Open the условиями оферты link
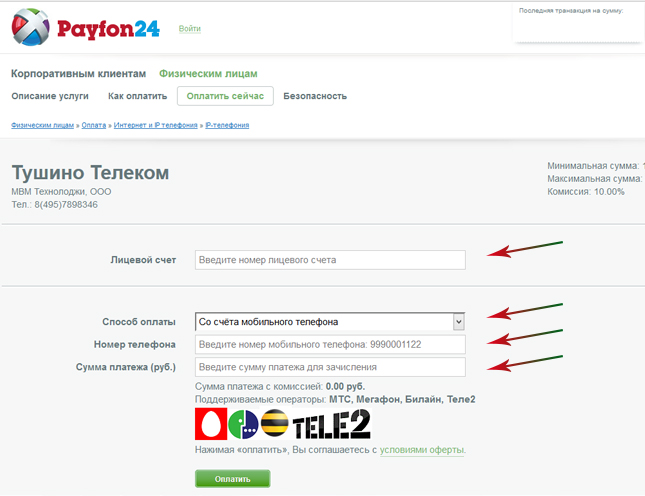 point(422,450)
